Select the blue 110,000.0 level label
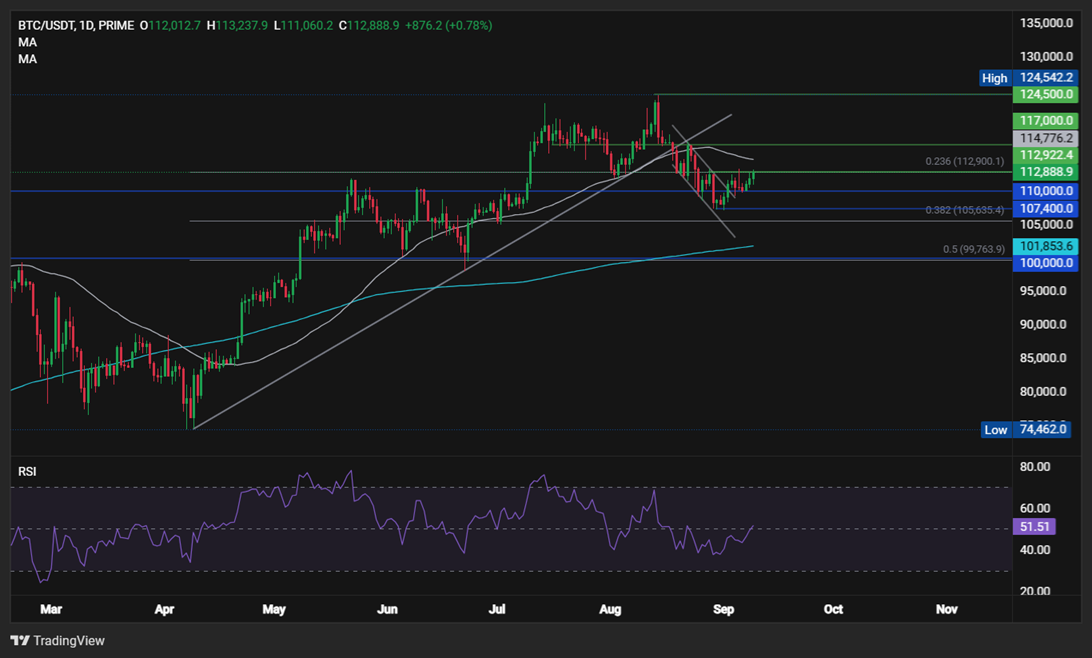Viewport: 1092px width, 658px height. click(1045, 191)
